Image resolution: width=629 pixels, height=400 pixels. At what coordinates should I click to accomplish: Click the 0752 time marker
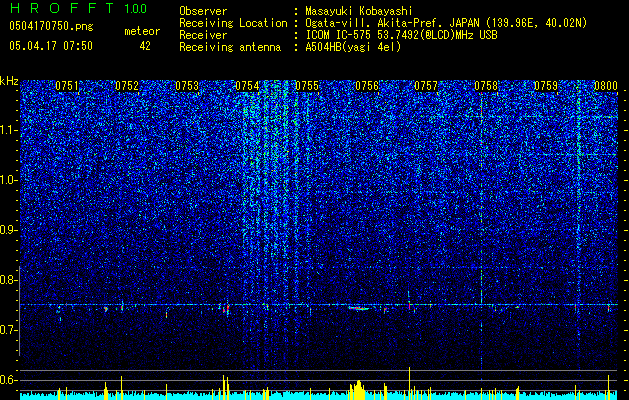[127, 86]
